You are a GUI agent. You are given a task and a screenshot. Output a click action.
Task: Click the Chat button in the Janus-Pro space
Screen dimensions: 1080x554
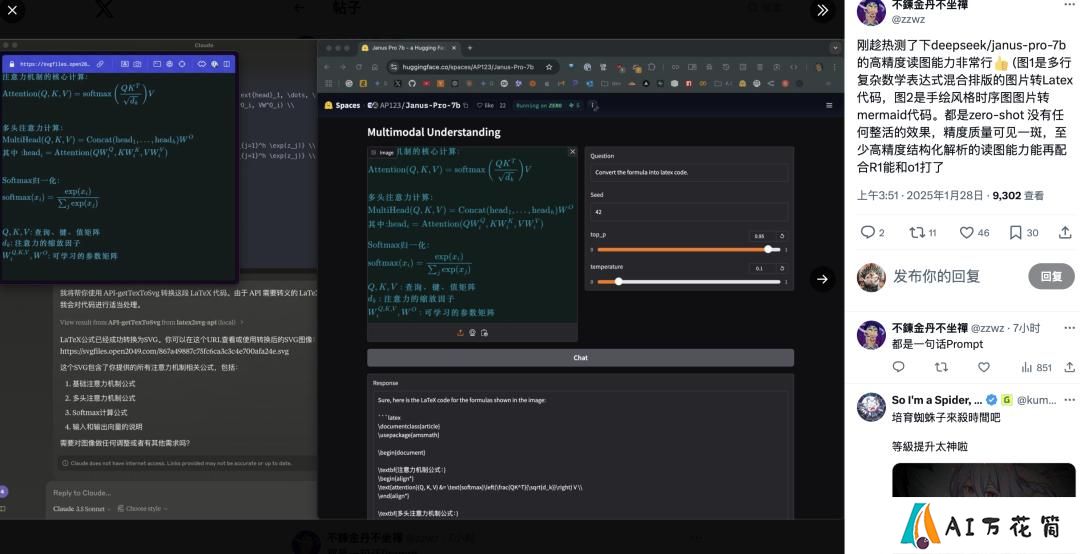coord(580,358)
